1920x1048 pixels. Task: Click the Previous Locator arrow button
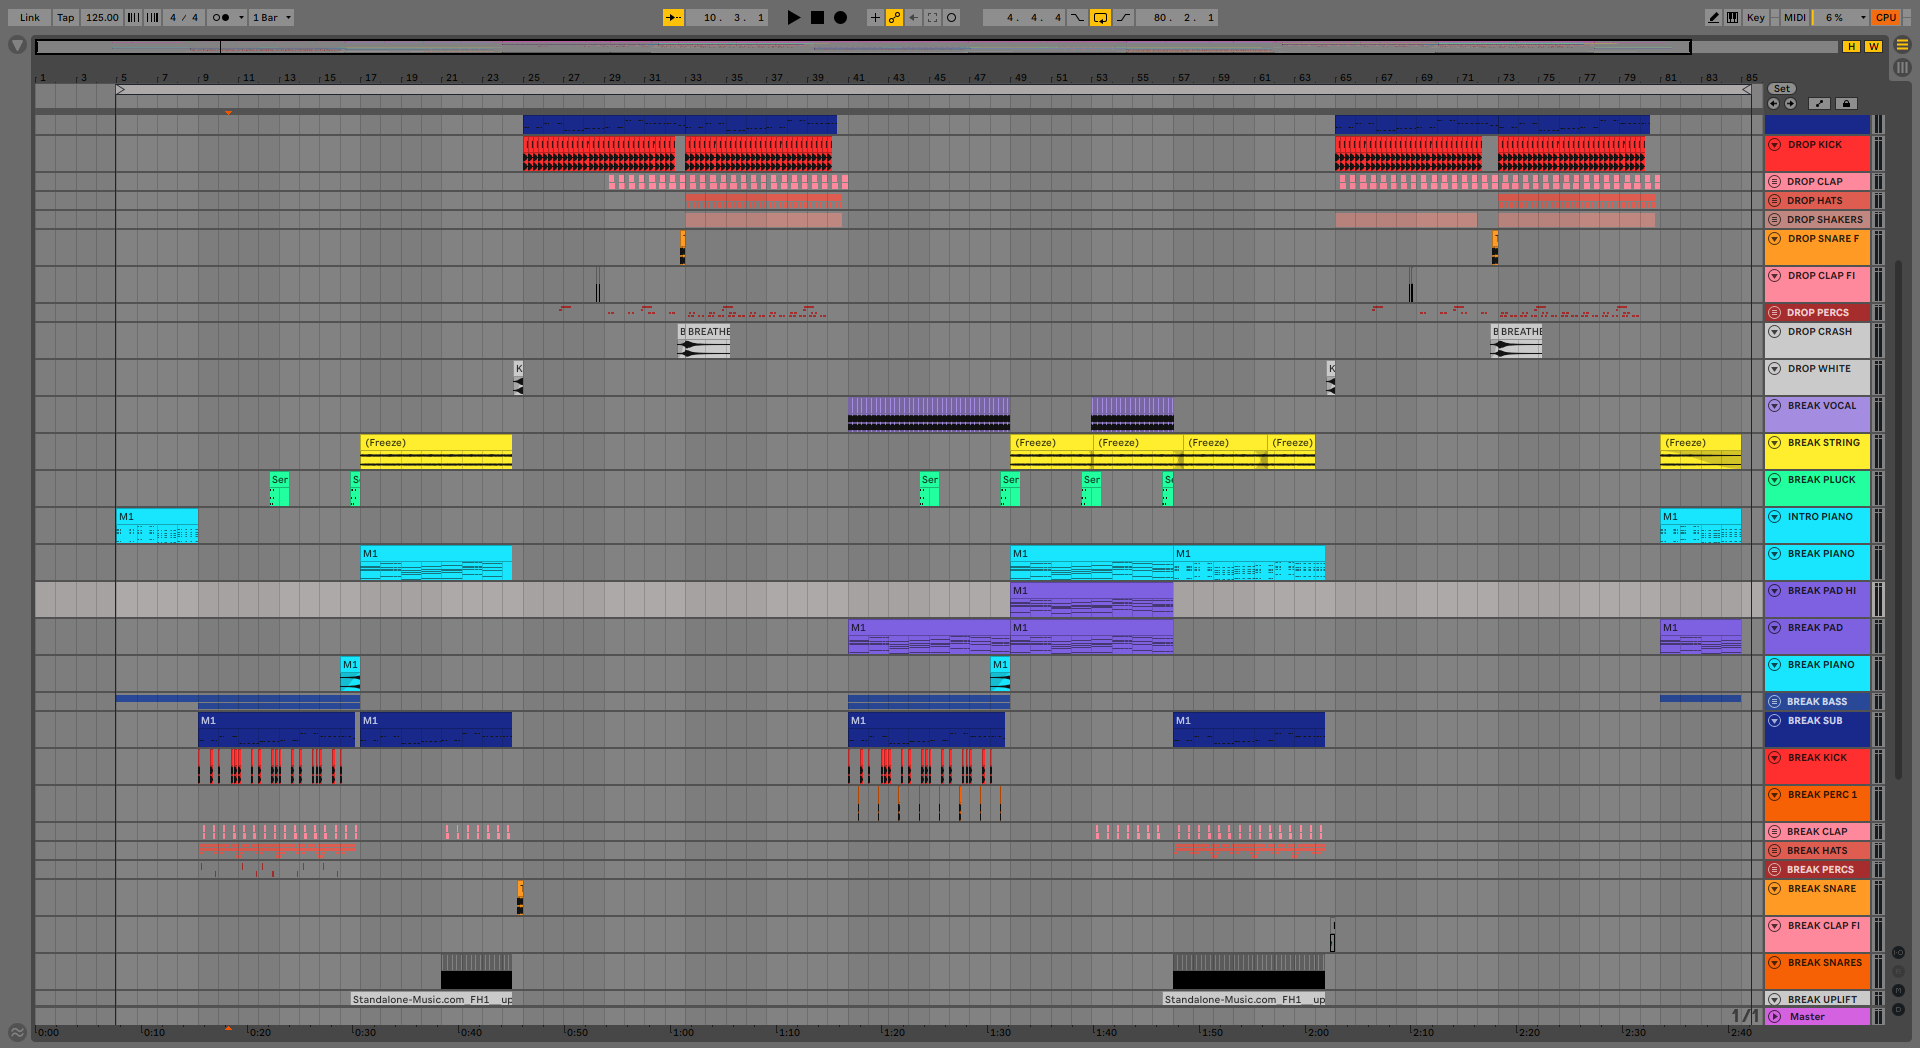click(x=1773, y=103)
